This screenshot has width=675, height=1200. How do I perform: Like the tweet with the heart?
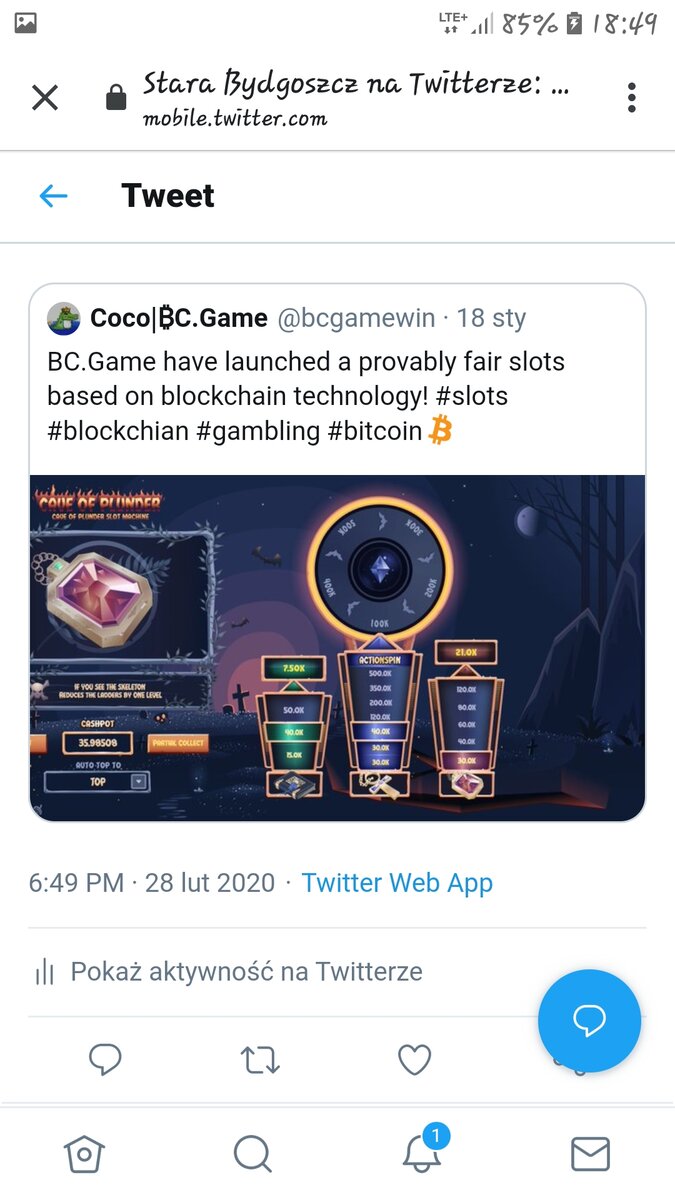(x=414, y=1059)
